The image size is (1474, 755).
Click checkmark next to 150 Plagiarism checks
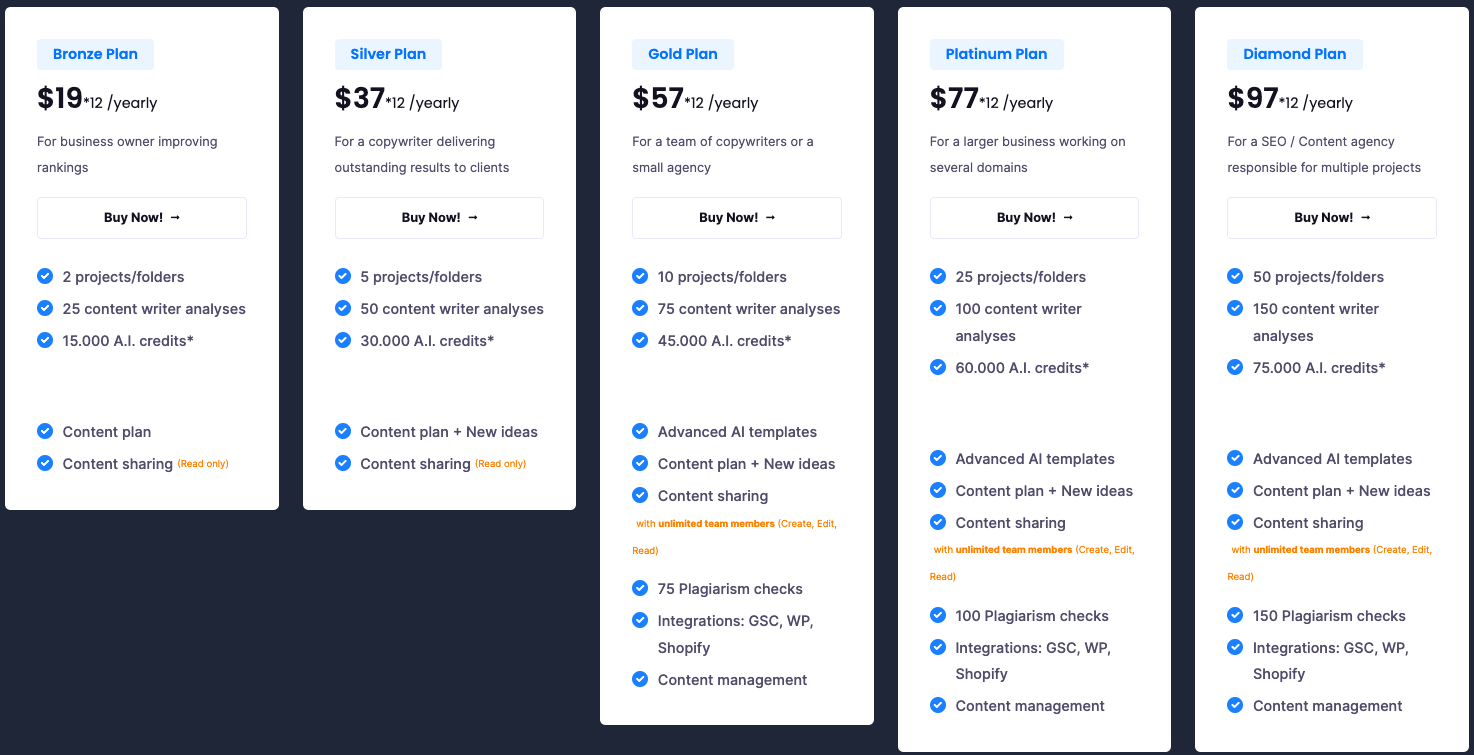pyautogui.click(x=1235, y=615)
